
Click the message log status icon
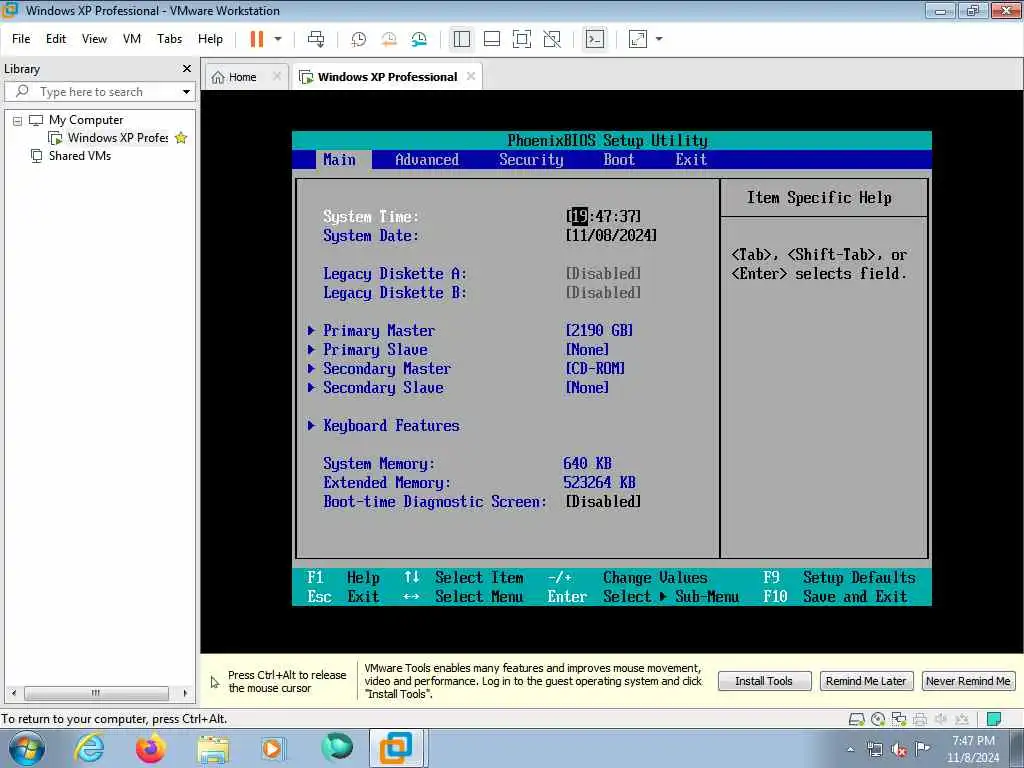click(x=994, y=719)
